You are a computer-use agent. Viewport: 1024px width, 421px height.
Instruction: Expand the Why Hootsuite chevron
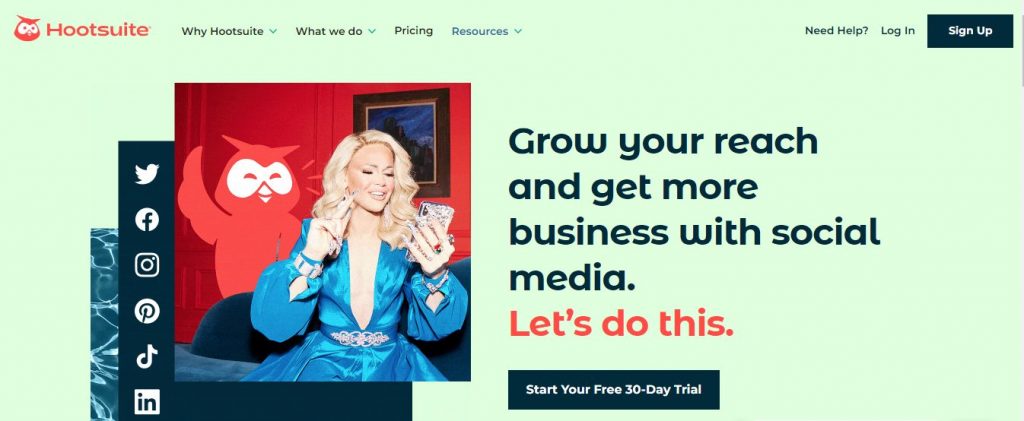coord(273,31)
